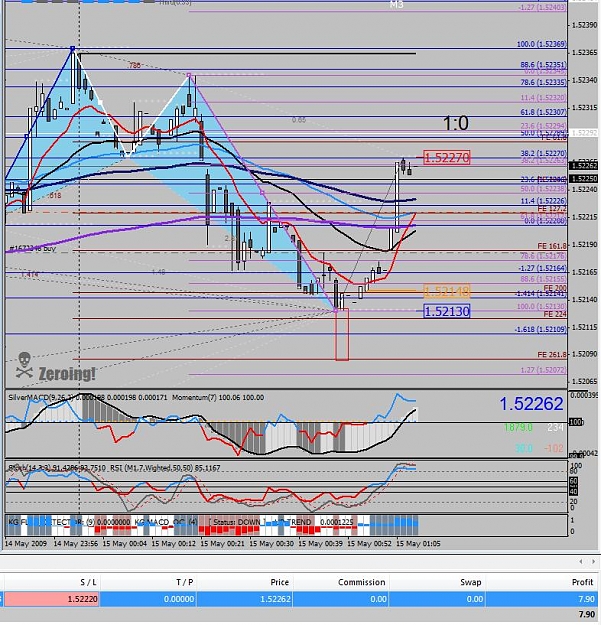The height and width of the screenshot is (625, 601).
Task: Click the Zeroing! text on chart
Action: [x=67, y=374]
